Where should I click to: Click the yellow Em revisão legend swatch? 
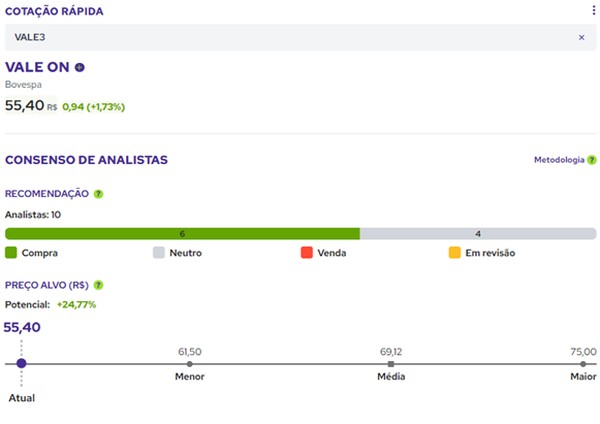click(x=455, y=253)
